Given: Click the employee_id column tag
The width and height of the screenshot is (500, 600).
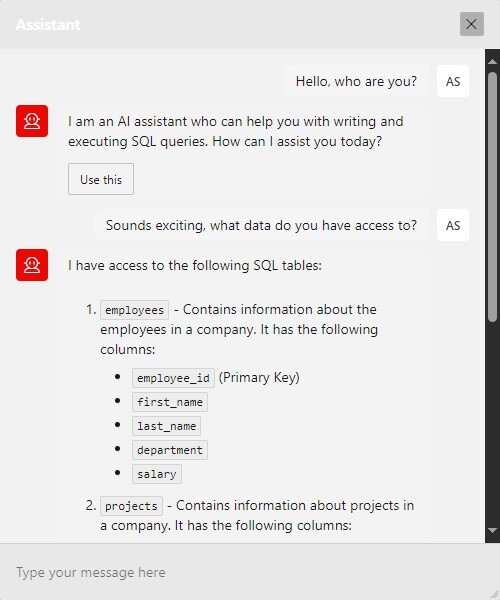Looking at the screenshot, I should pos(173,378).
